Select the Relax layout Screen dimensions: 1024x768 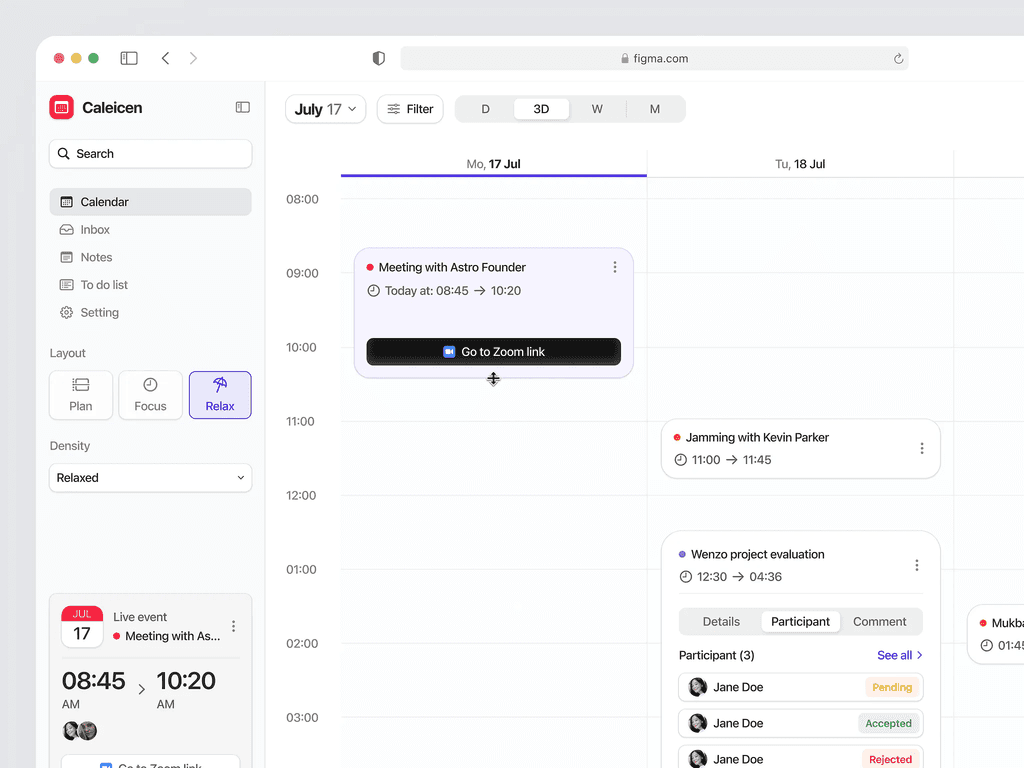tap(220, 395)
